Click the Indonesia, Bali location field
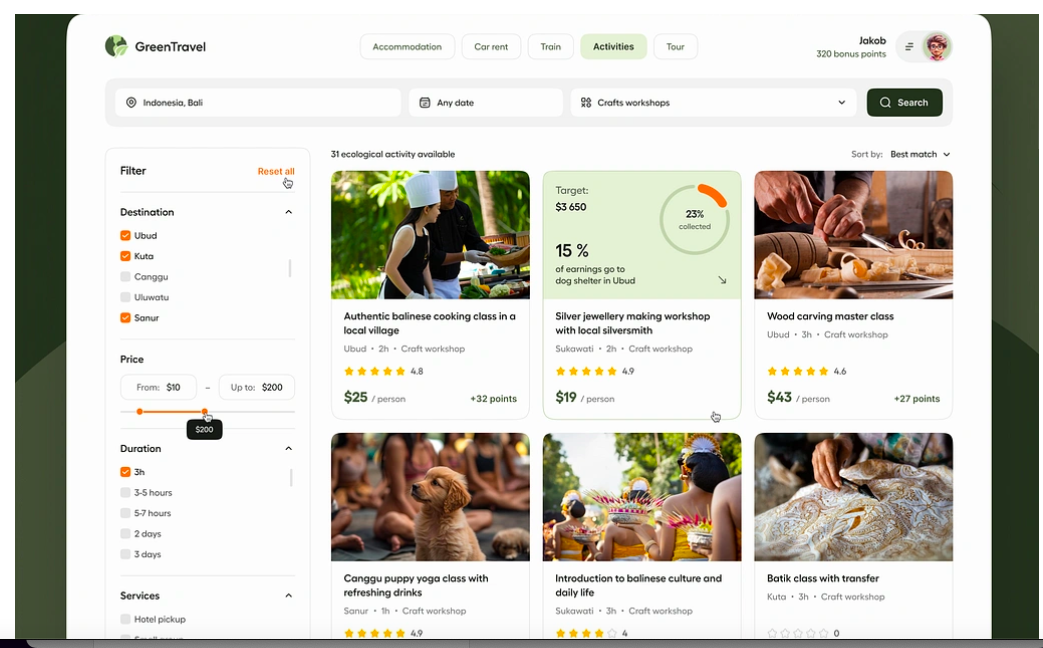Screen dimensions: 1043x648 (x=258, y=103)
